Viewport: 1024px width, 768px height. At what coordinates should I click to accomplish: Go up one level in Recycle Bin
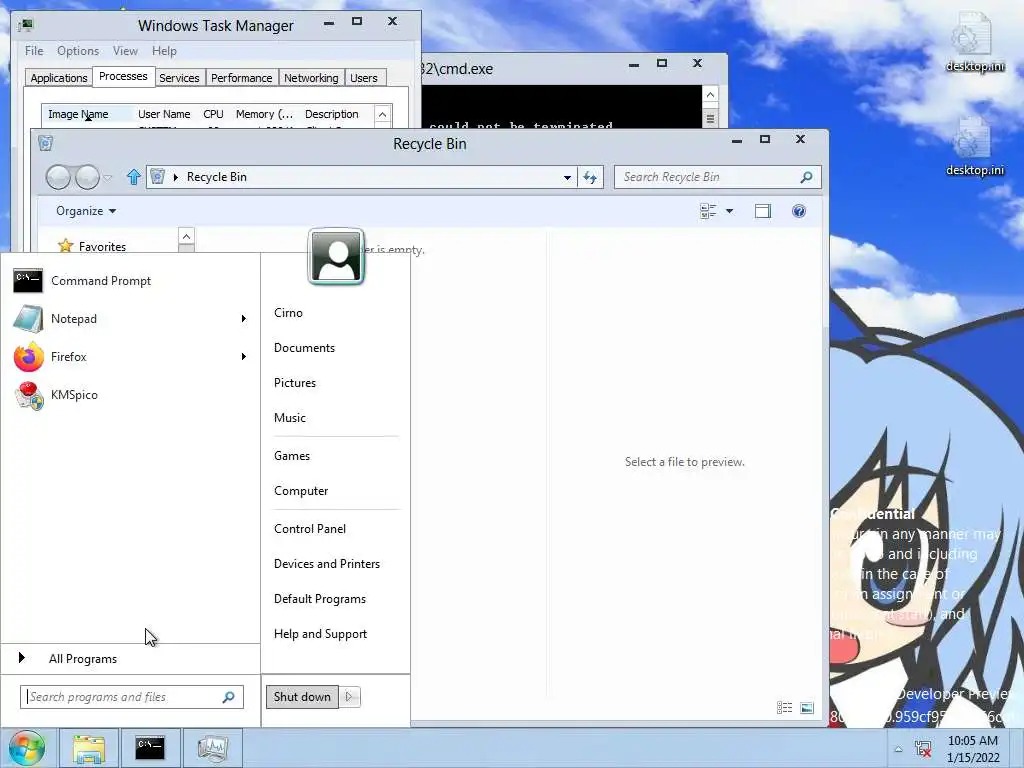(x=134, y=177)
